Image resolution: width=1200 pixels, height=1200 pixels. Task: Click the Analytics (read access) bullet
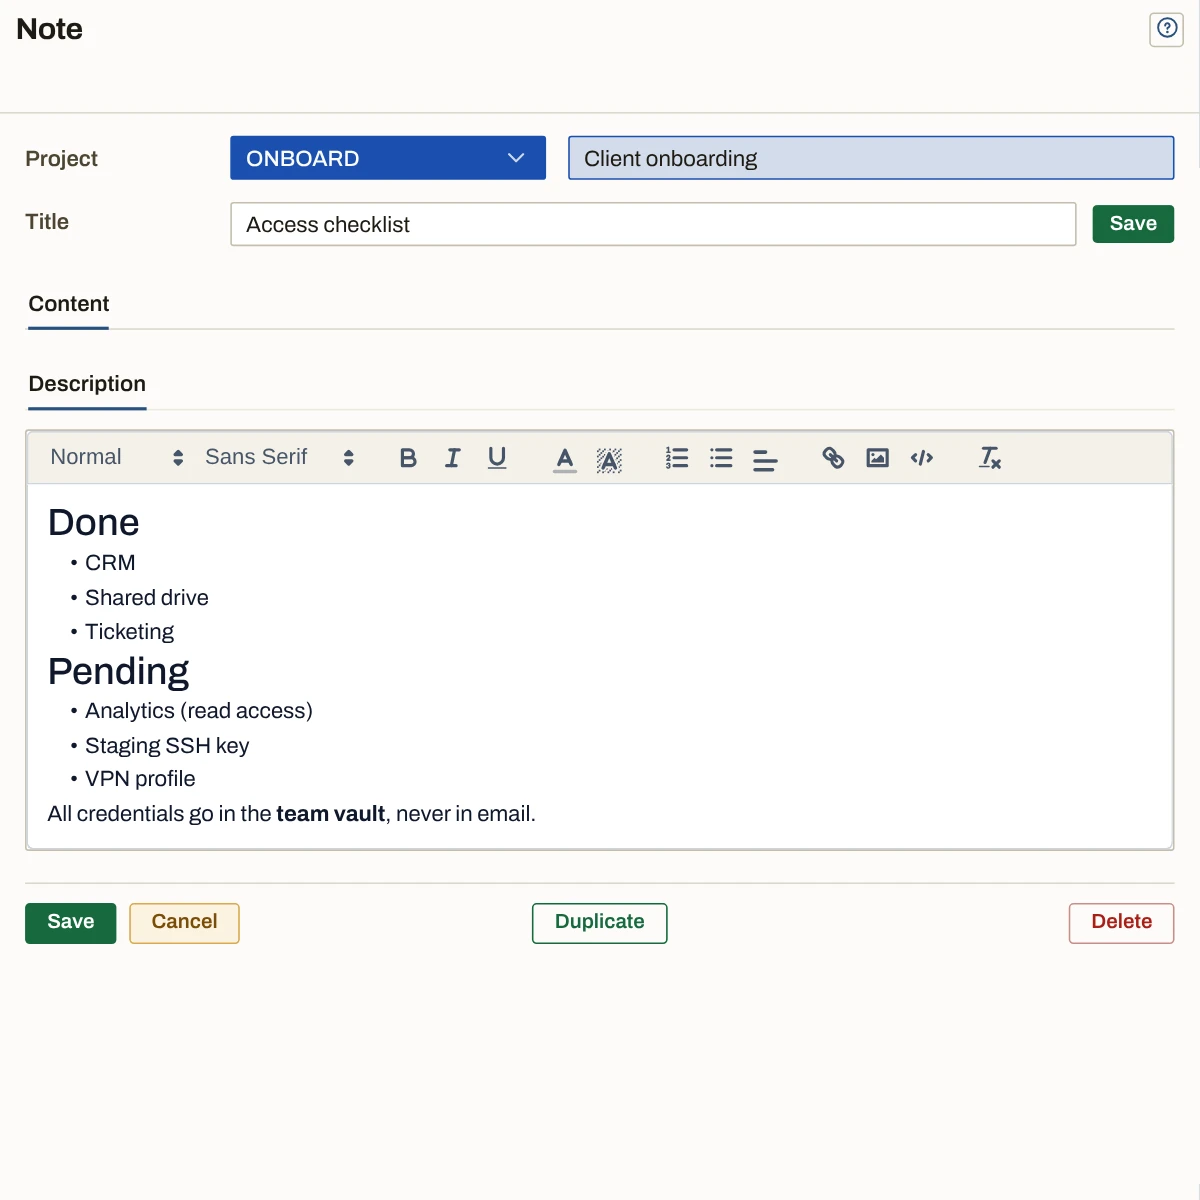coord(199,711)
